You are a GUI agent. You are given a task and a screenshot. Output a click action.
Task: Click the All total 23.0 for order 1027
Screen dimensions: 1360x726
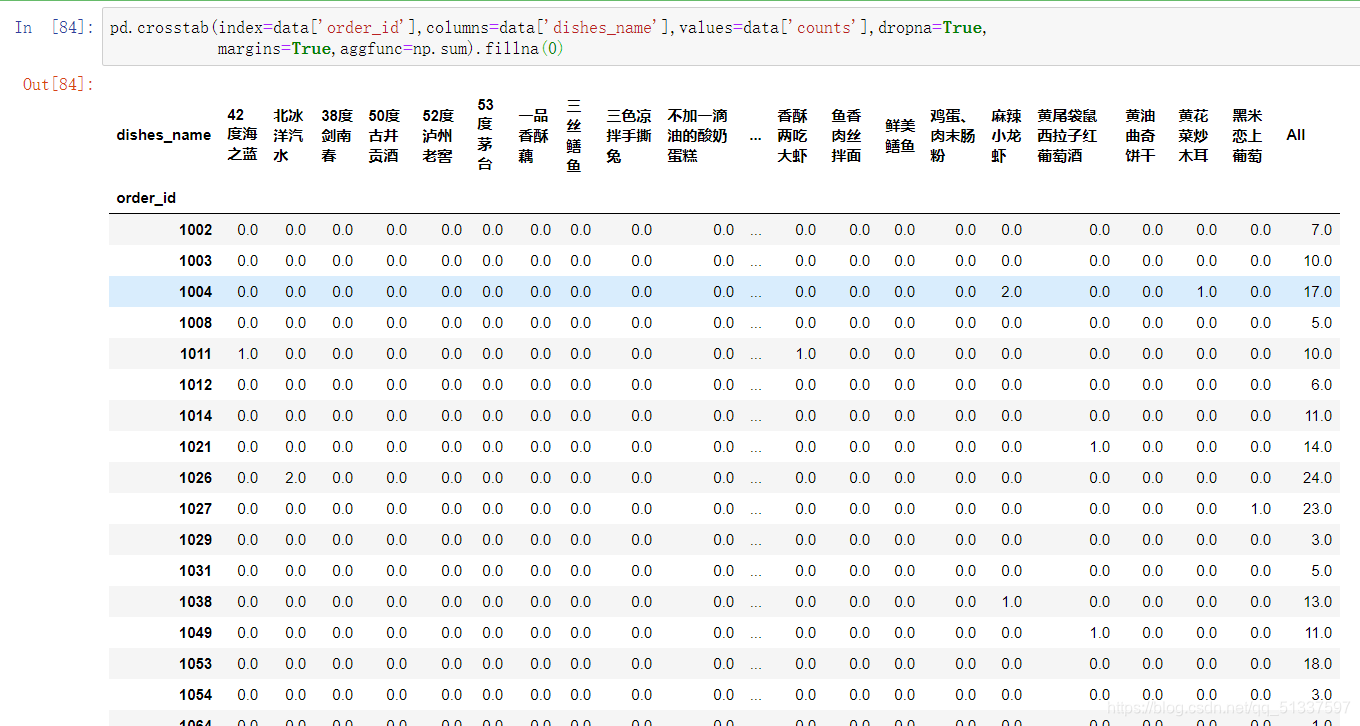[x=1318, y=509]
